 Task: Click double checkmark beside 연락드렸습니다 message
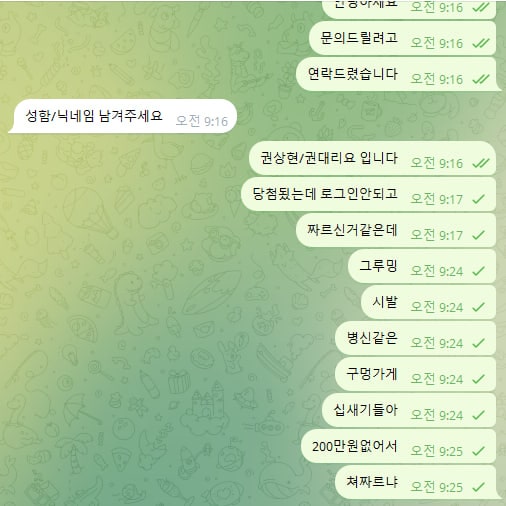pyautogui.click(x=481, y=79)
